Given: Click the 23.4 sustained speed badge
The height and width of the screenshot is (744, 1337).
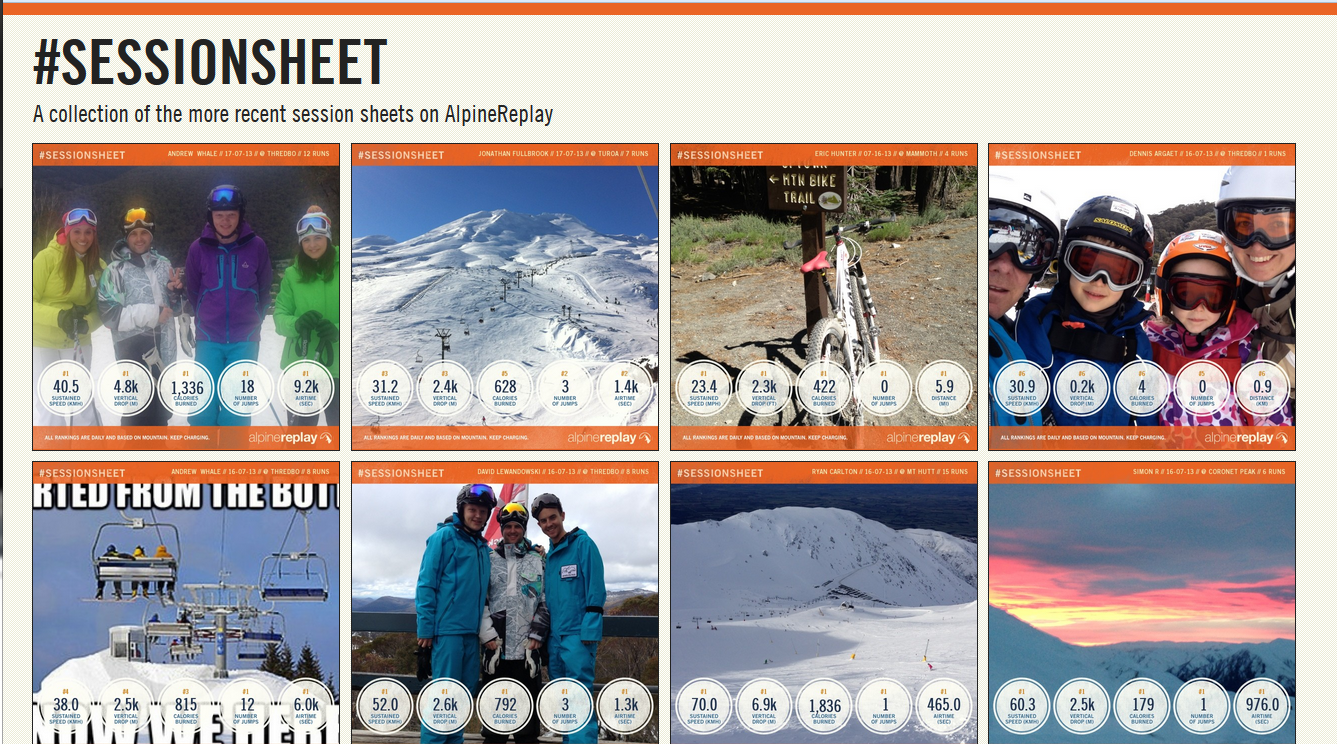Looking at the screenshot, I should pyautogui.click(x=704, y=388).
